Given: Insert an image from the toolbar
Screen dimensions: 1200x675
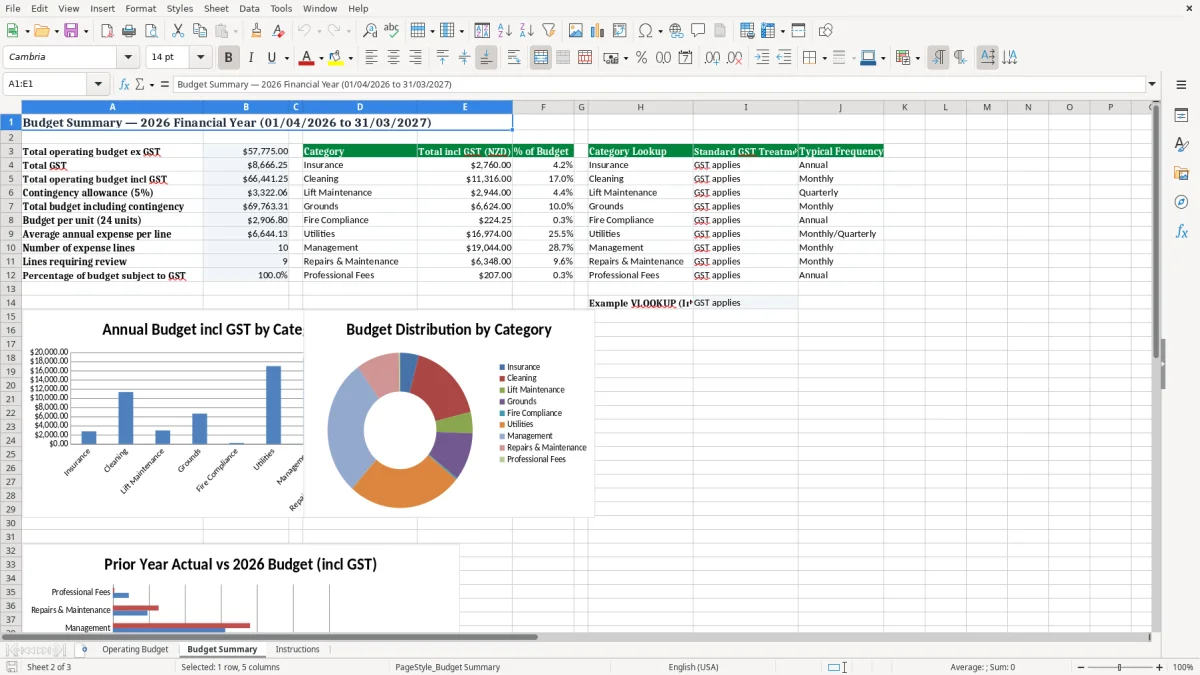Looking at the screenshot, I should click(x=576, y=31).
